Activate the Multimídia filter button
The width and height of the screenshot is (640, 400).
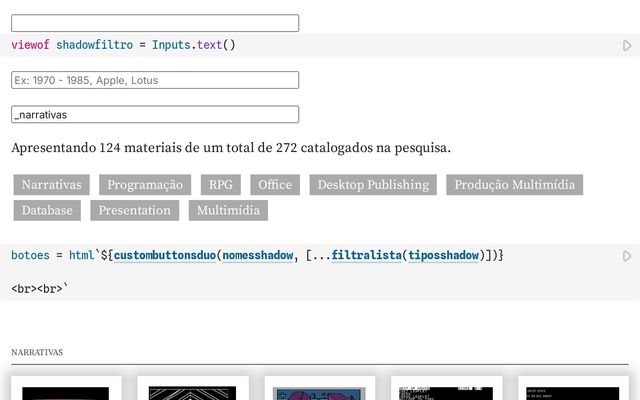[228, 210]
